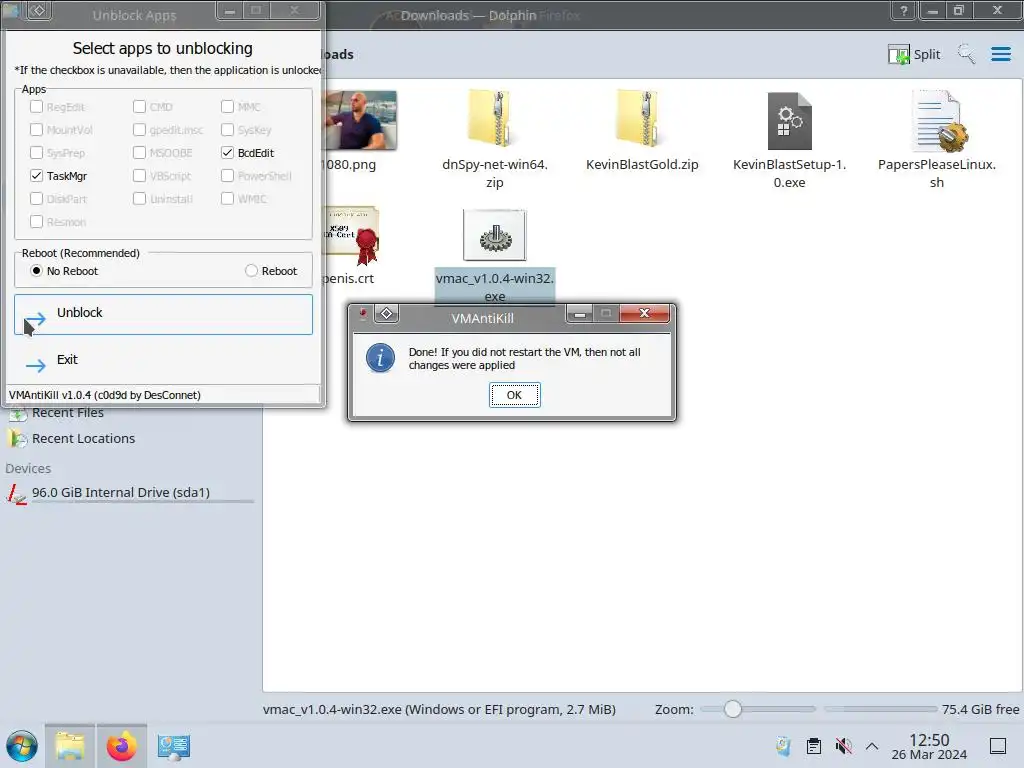Screen dimensions: 1024x768
Task: Expand hidden system tray icons arrow
Action: [872, 746]
